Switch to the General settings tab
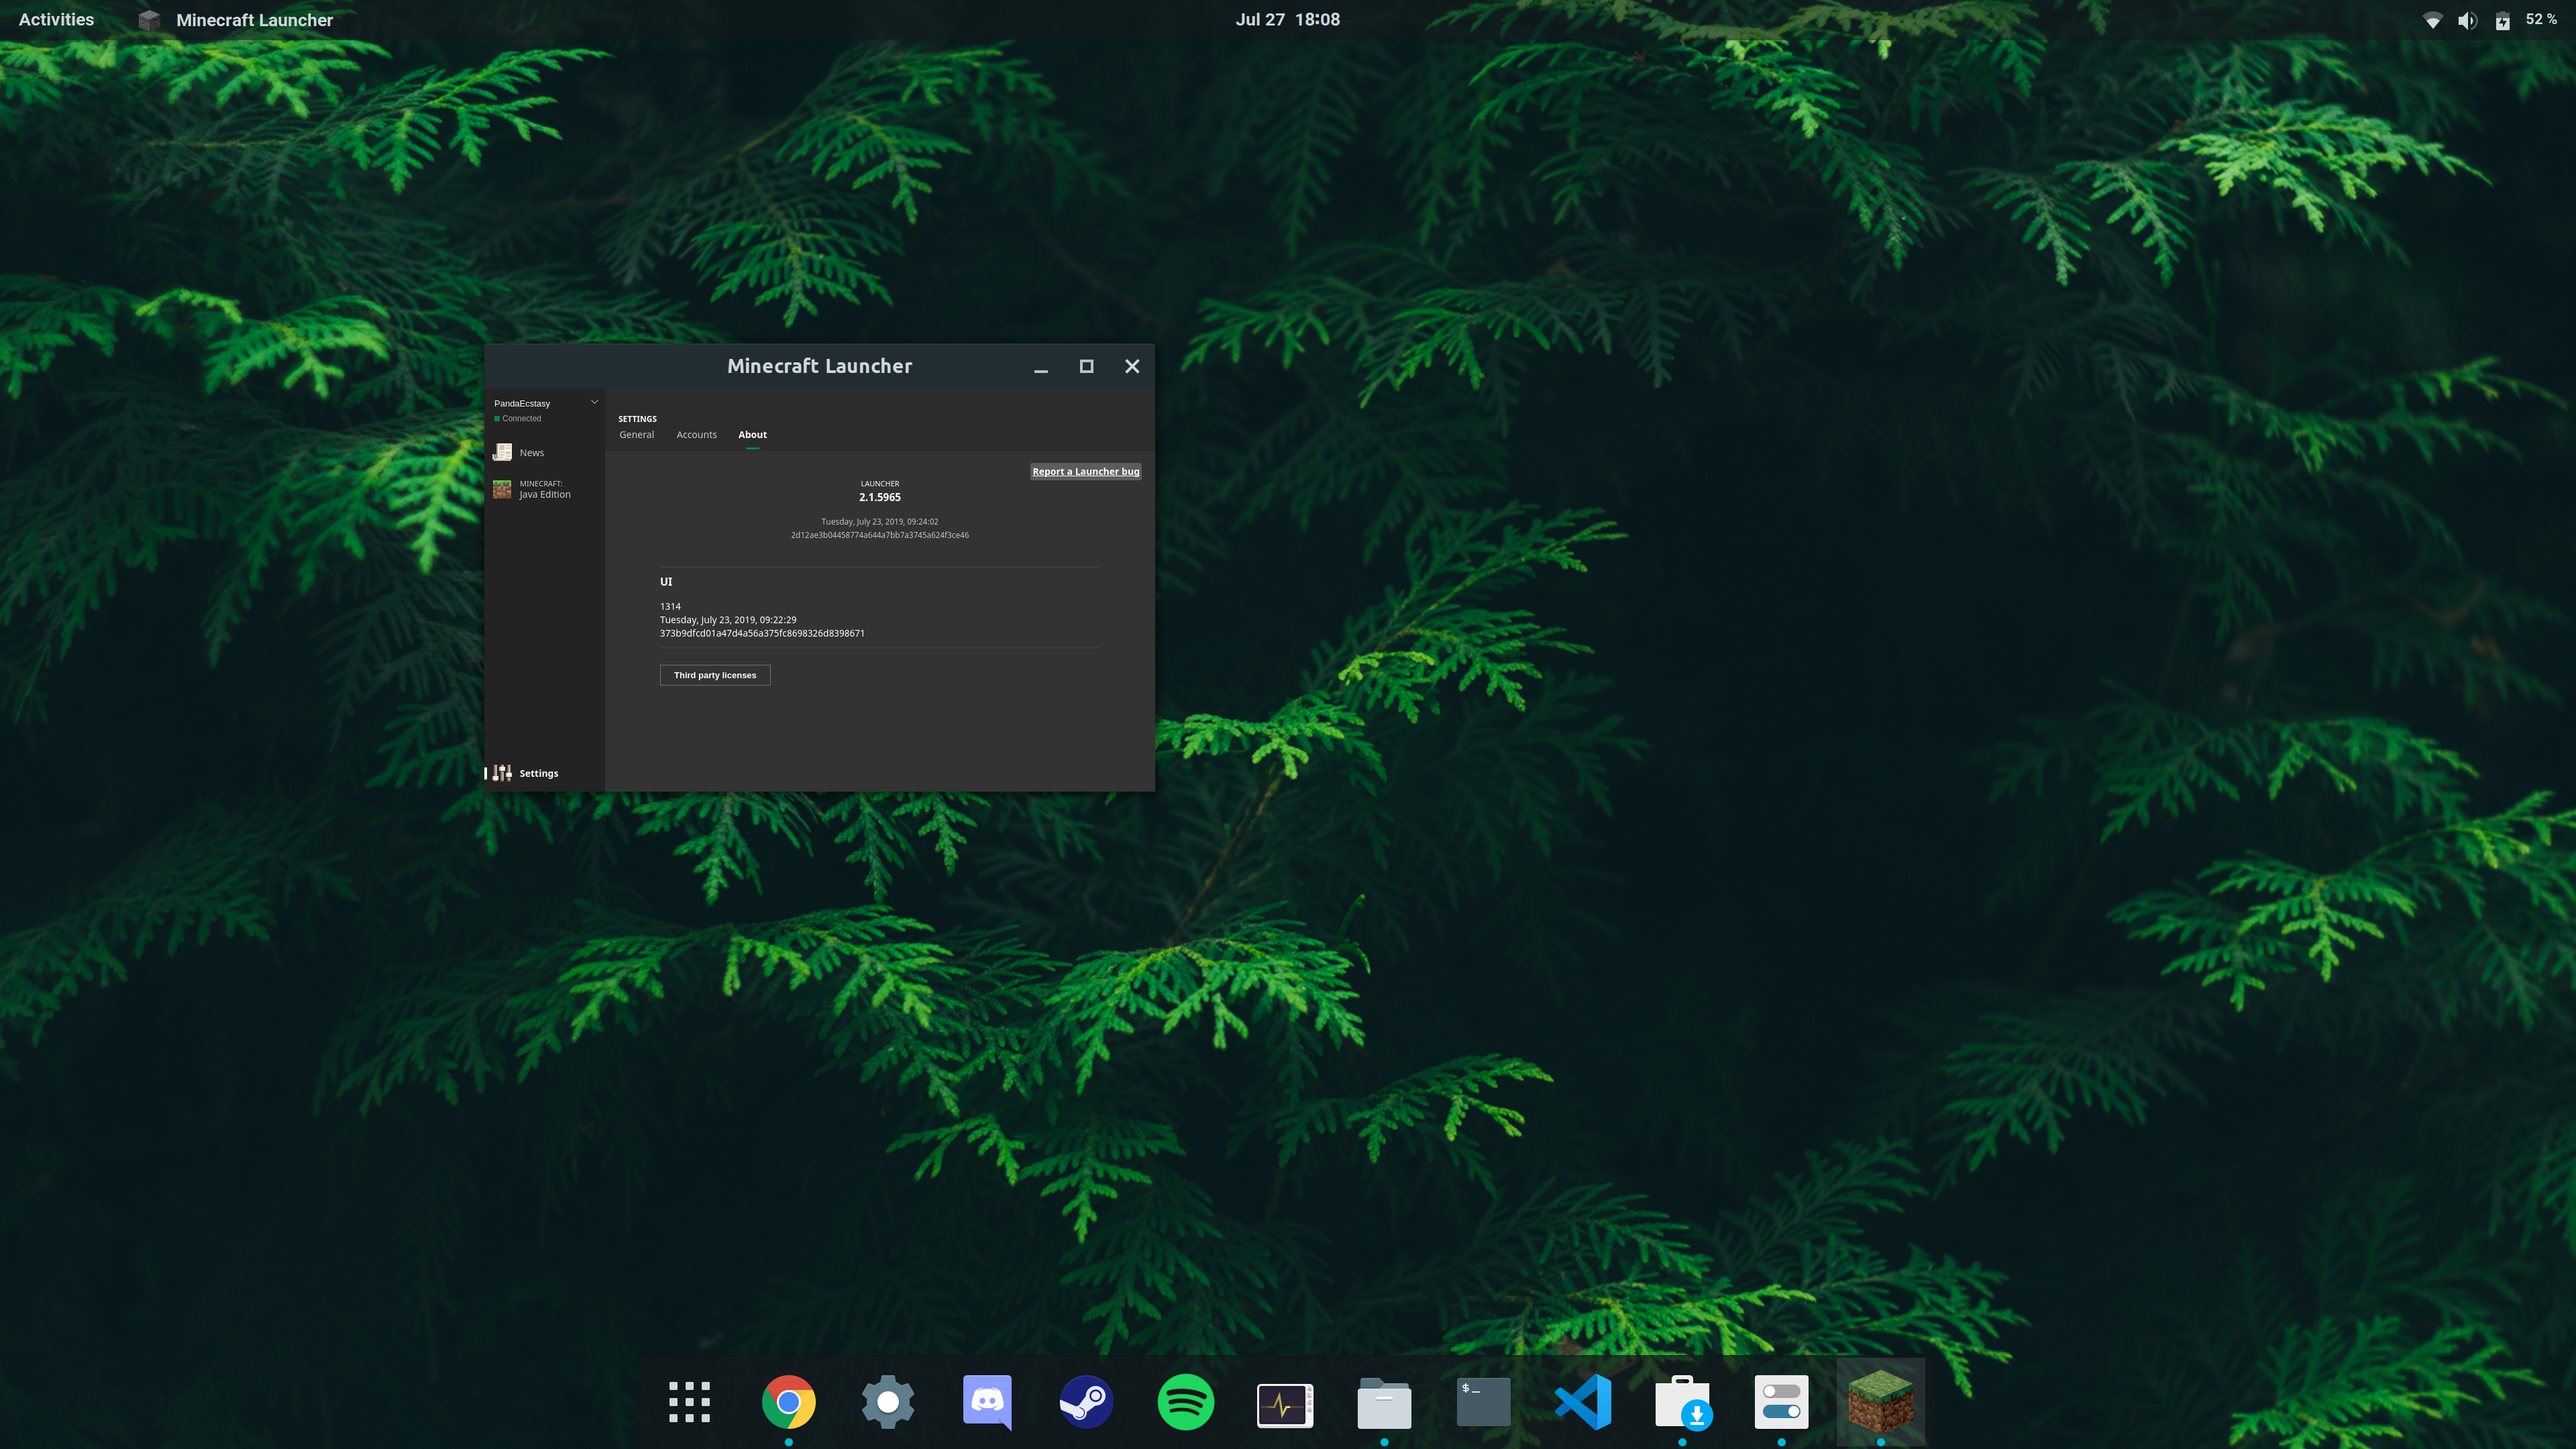This screenshot has height=1449, width=2576. coord(636,435)
